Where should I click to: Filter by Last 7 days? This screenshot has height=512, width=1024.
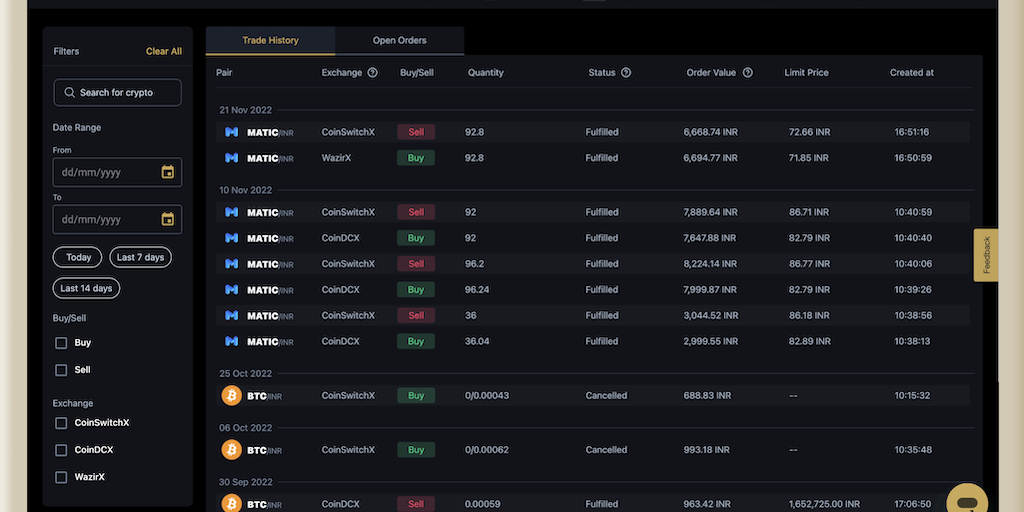click(140, 257)
